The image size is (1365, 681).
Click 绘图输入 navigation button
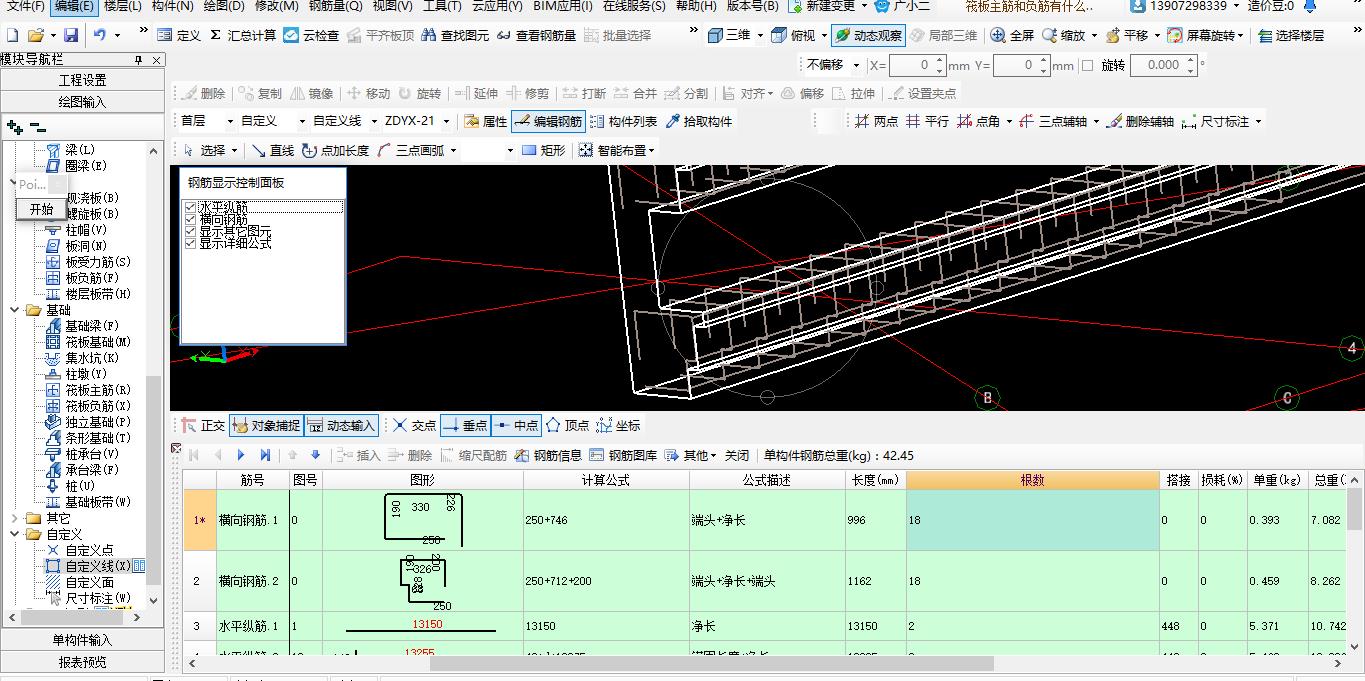click(82, 102)
